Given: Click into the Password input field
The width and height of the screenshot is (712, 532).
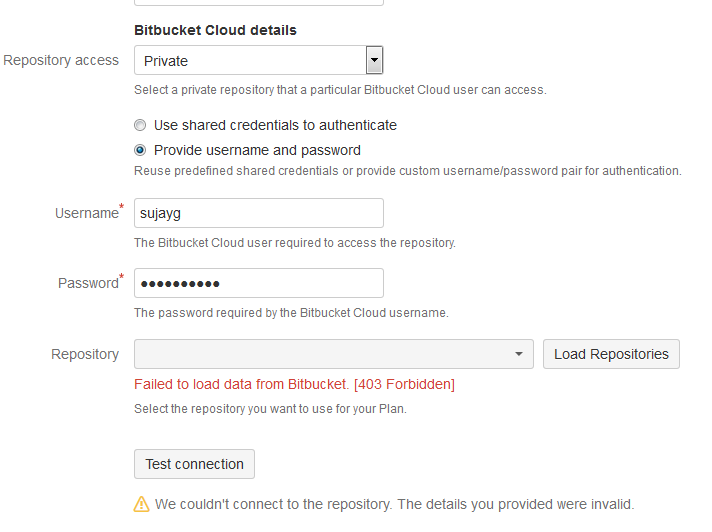Looking at the screenshot, I should click(x=259, y=283).
